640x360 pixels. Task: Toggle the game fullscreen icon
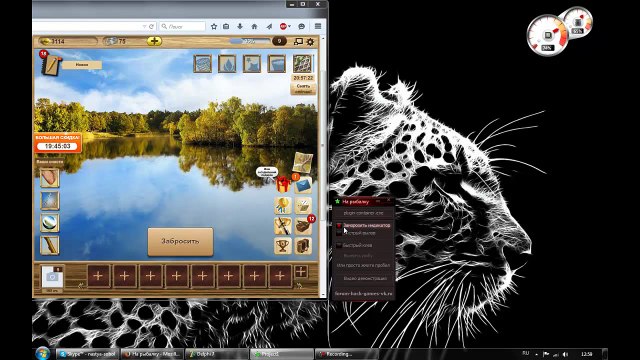tap(298, 42)
